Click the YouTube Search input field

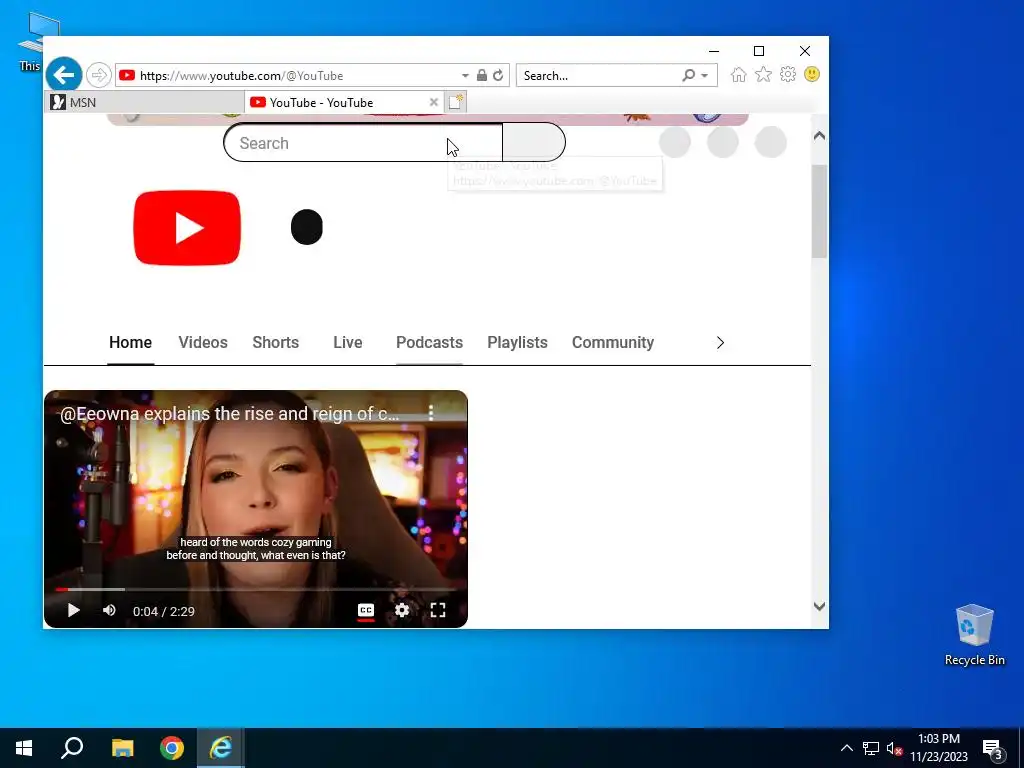point(363,142)
